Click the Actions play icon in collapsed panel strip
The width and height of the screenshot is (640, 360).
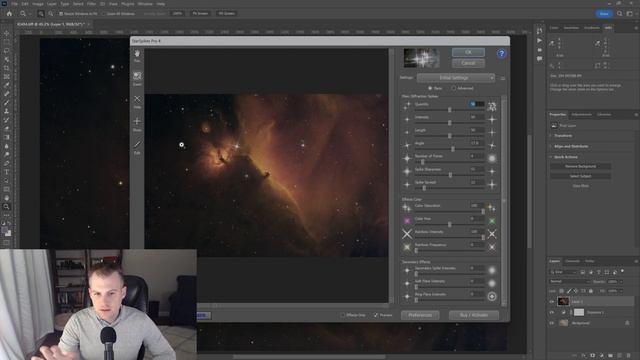(x=540, y=40)
